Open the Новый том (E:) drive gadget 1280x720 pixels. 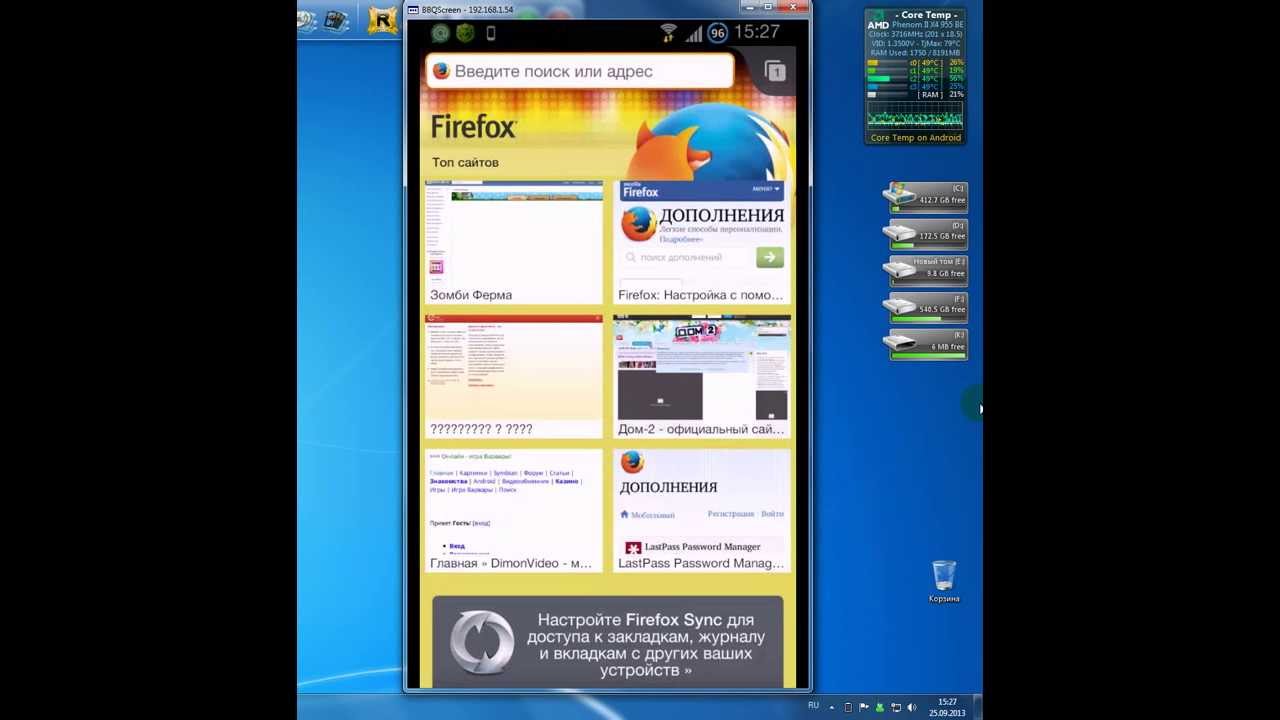[926, 270]
